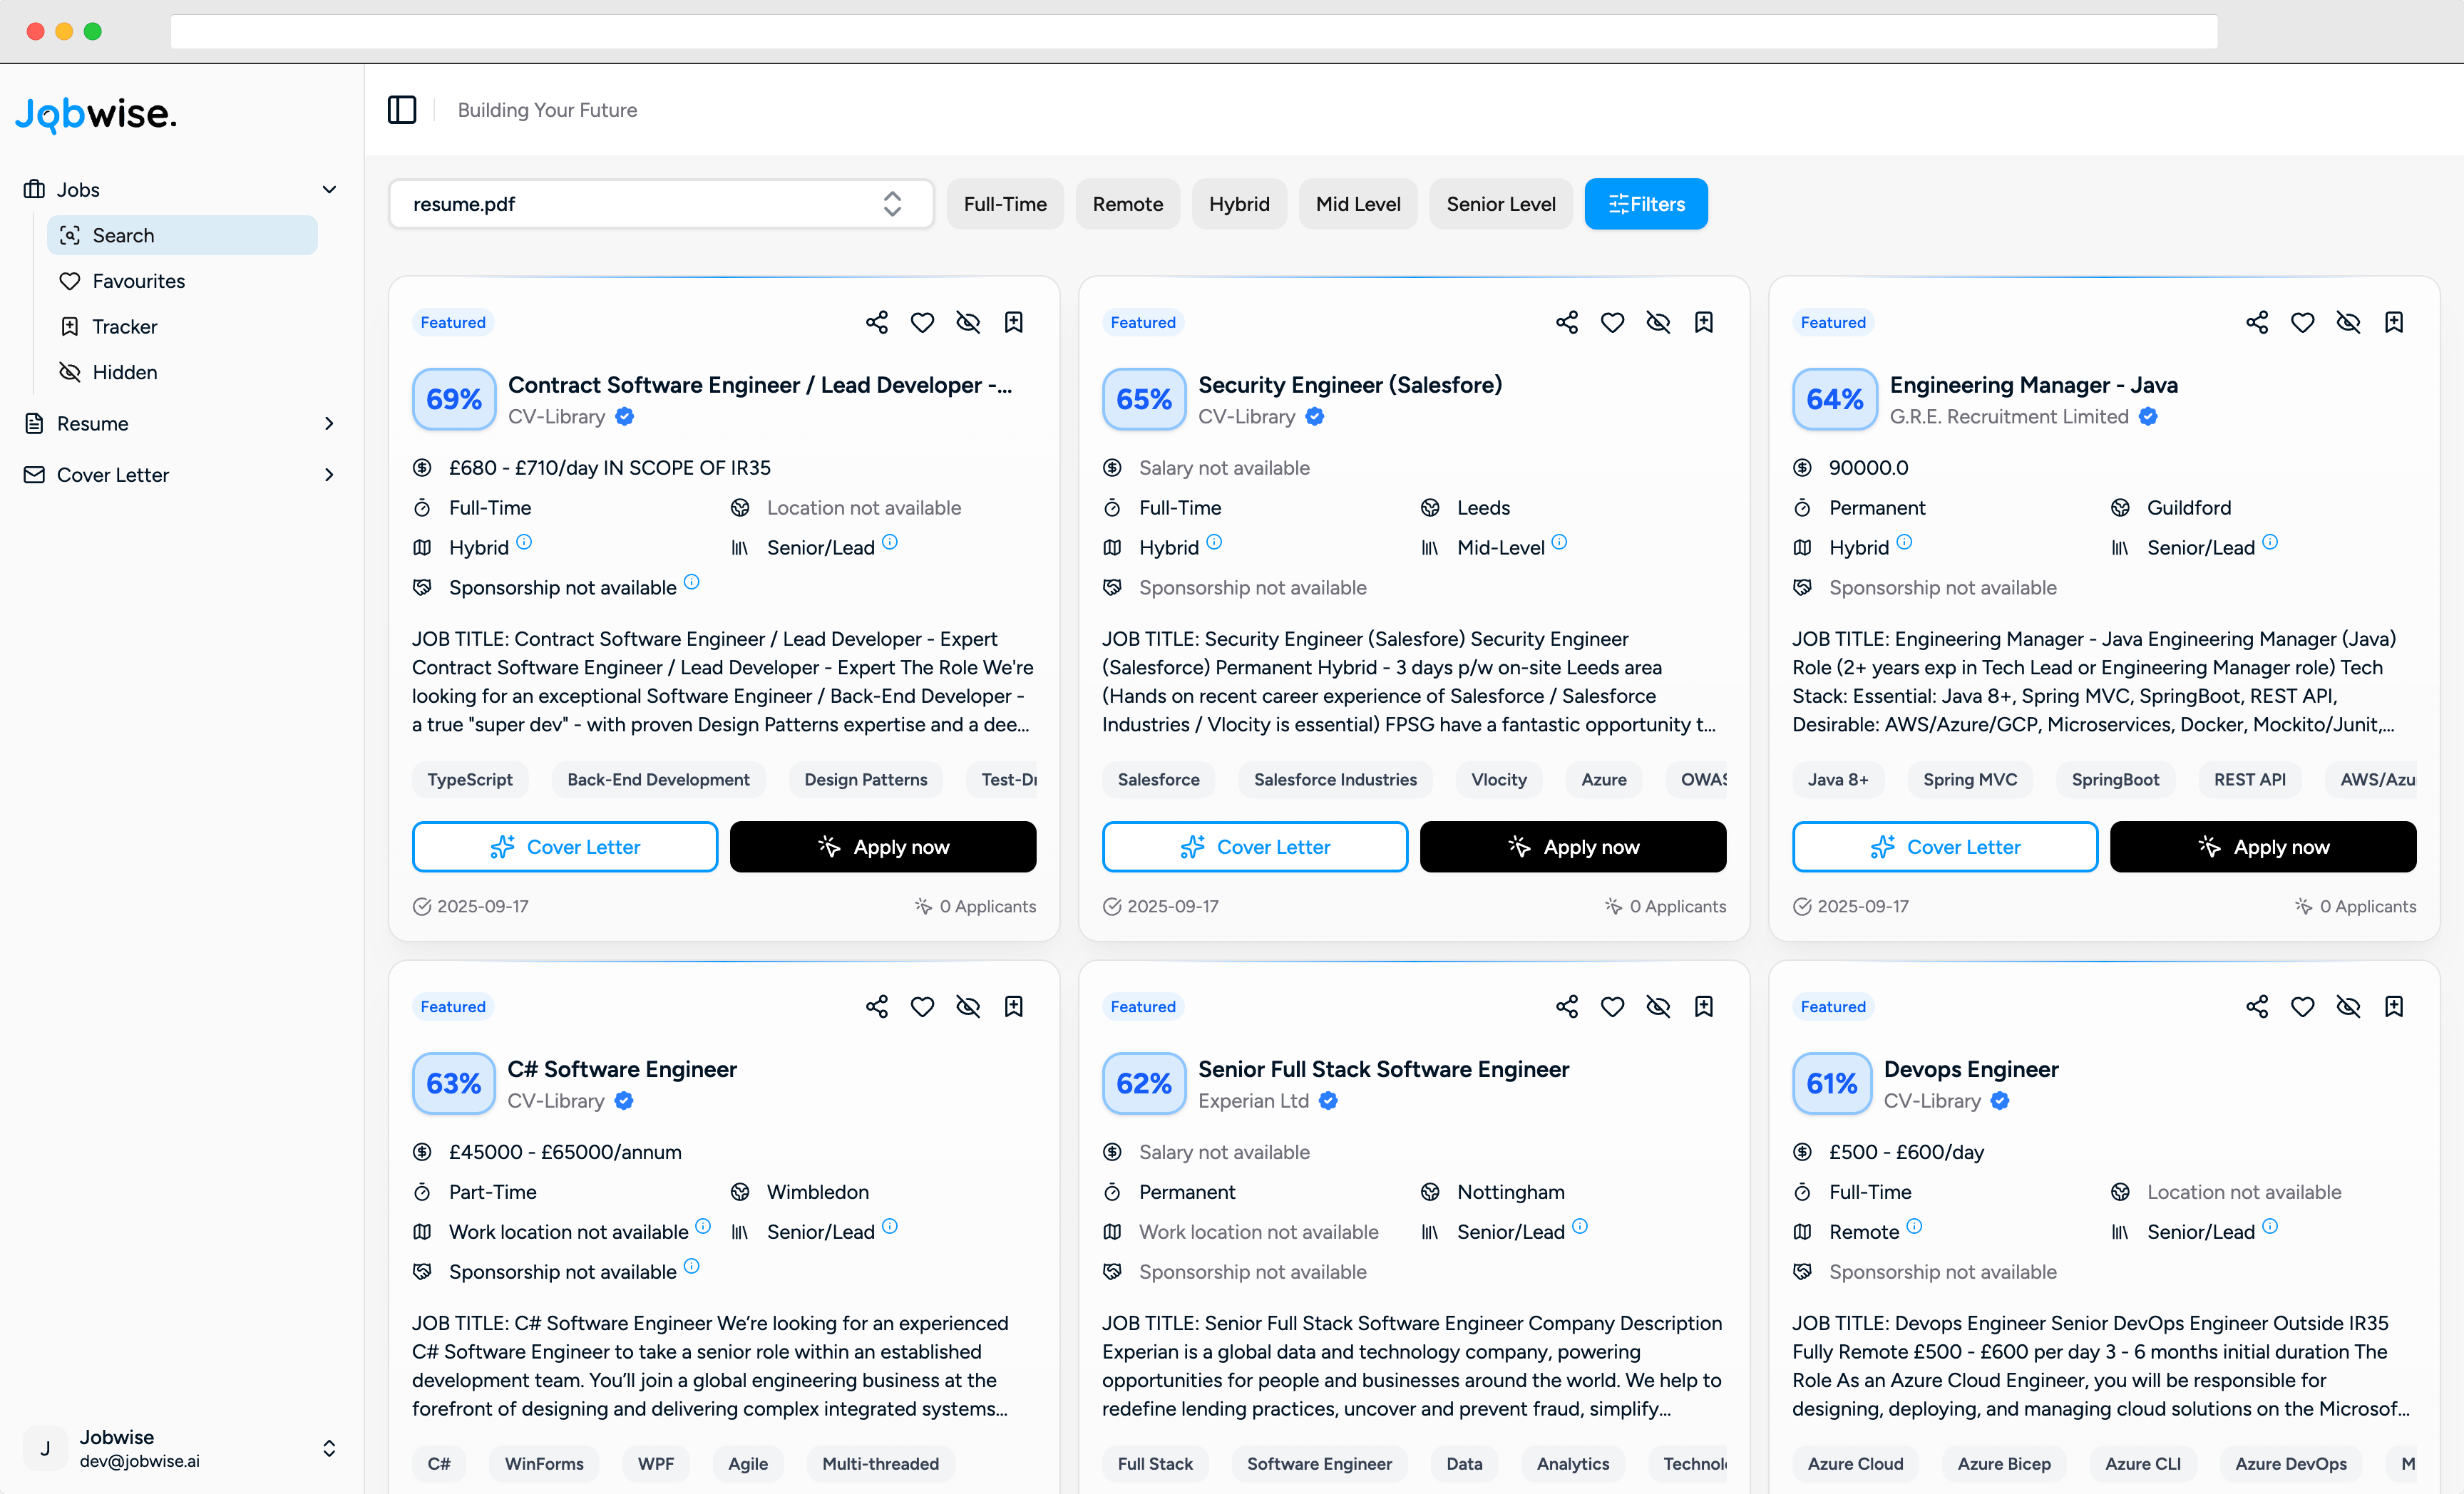Share the Devops Engineer job
The image size is (2464, 1494).
coord(2257,1006)
